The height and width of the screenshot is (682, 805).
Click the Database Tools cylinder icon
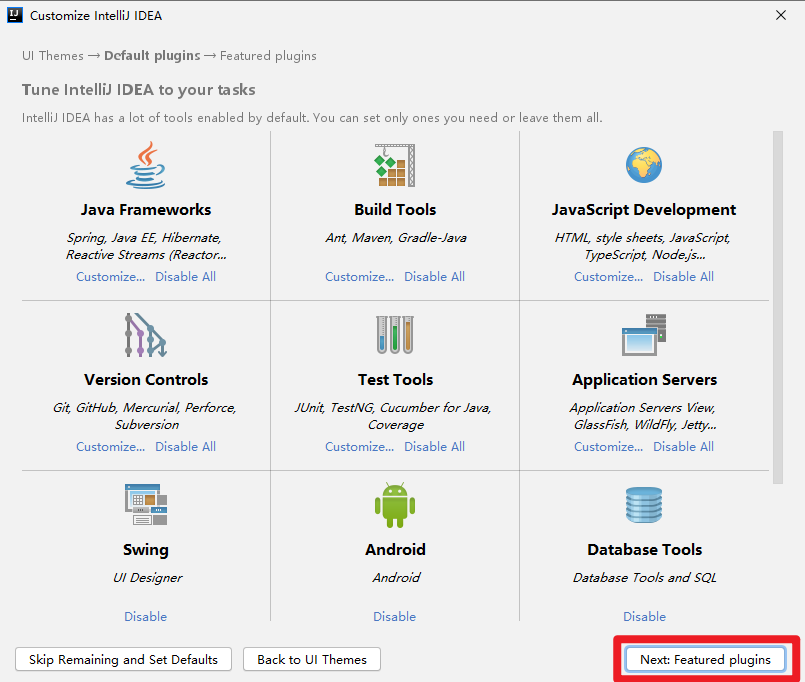644,505
